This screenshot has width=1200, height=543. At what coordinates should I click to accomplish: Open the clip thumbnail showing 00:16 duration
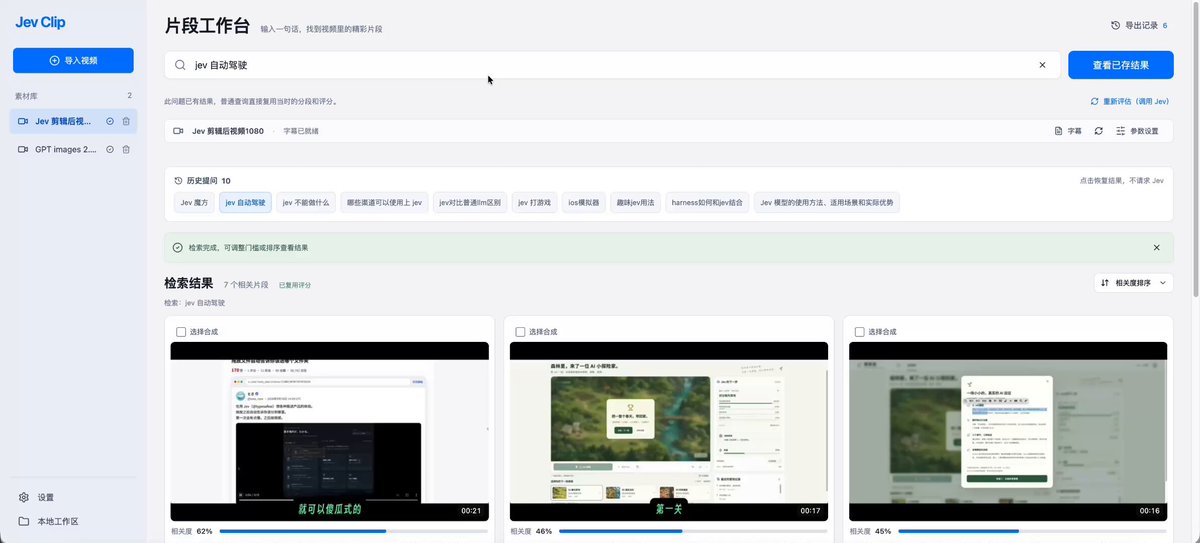pyautogui.click(x=1008, y=431)
